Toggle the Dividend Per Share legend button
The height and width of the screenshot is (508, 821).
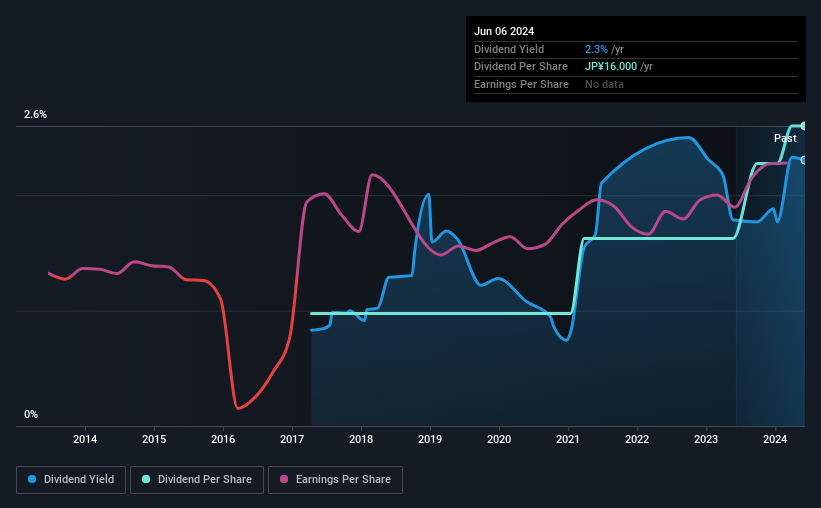pyautogui.click(x=197, y=479)
